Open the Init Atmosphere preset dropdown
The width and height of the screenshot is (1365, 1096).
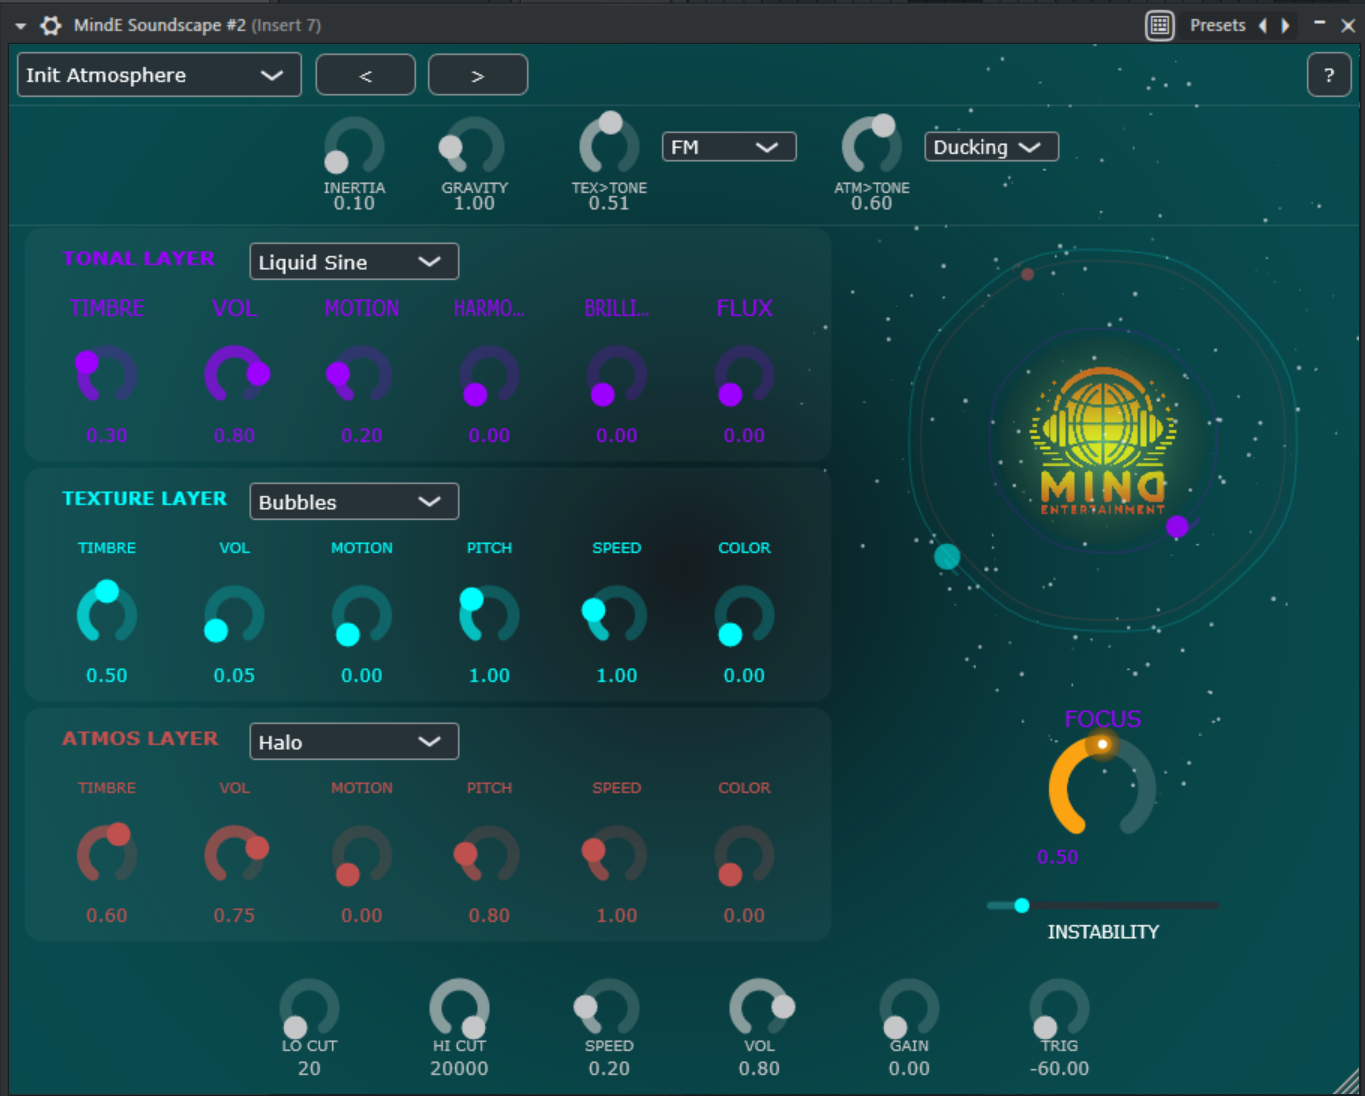pyautogui.click(x=158, y=74)
